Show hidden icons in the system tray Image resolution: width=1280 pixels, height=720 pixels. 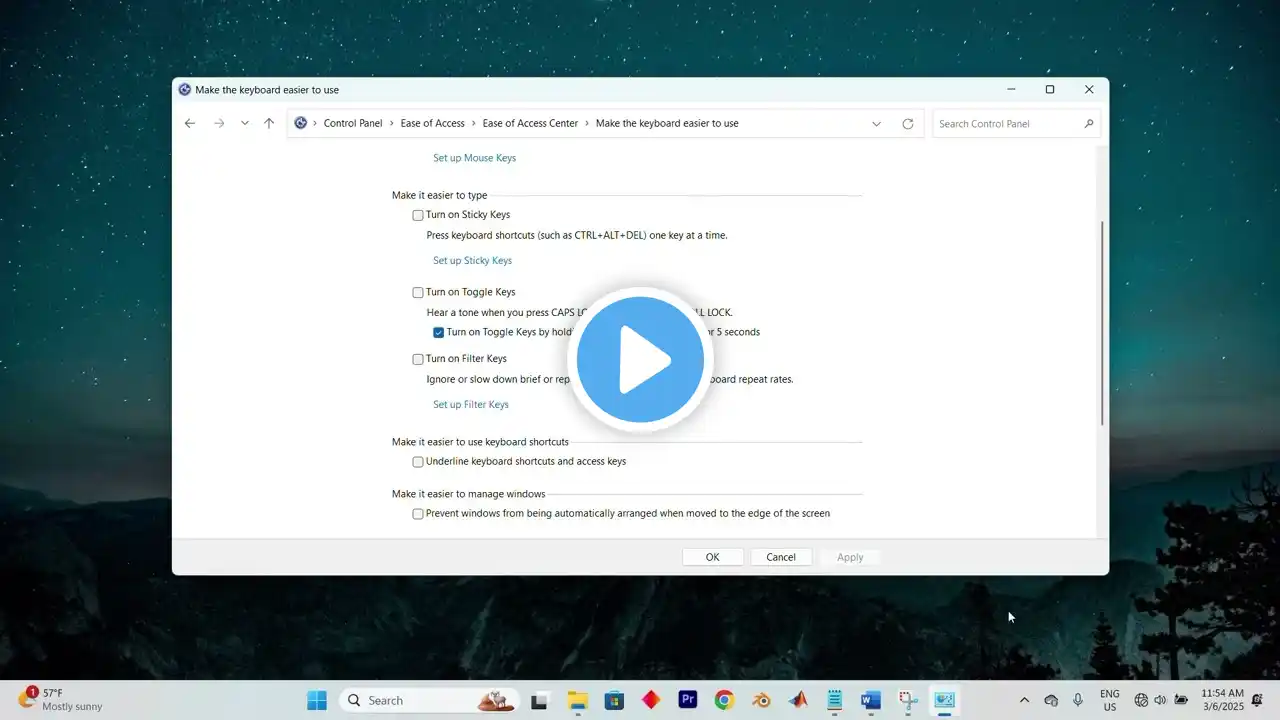coord(1024,700)
